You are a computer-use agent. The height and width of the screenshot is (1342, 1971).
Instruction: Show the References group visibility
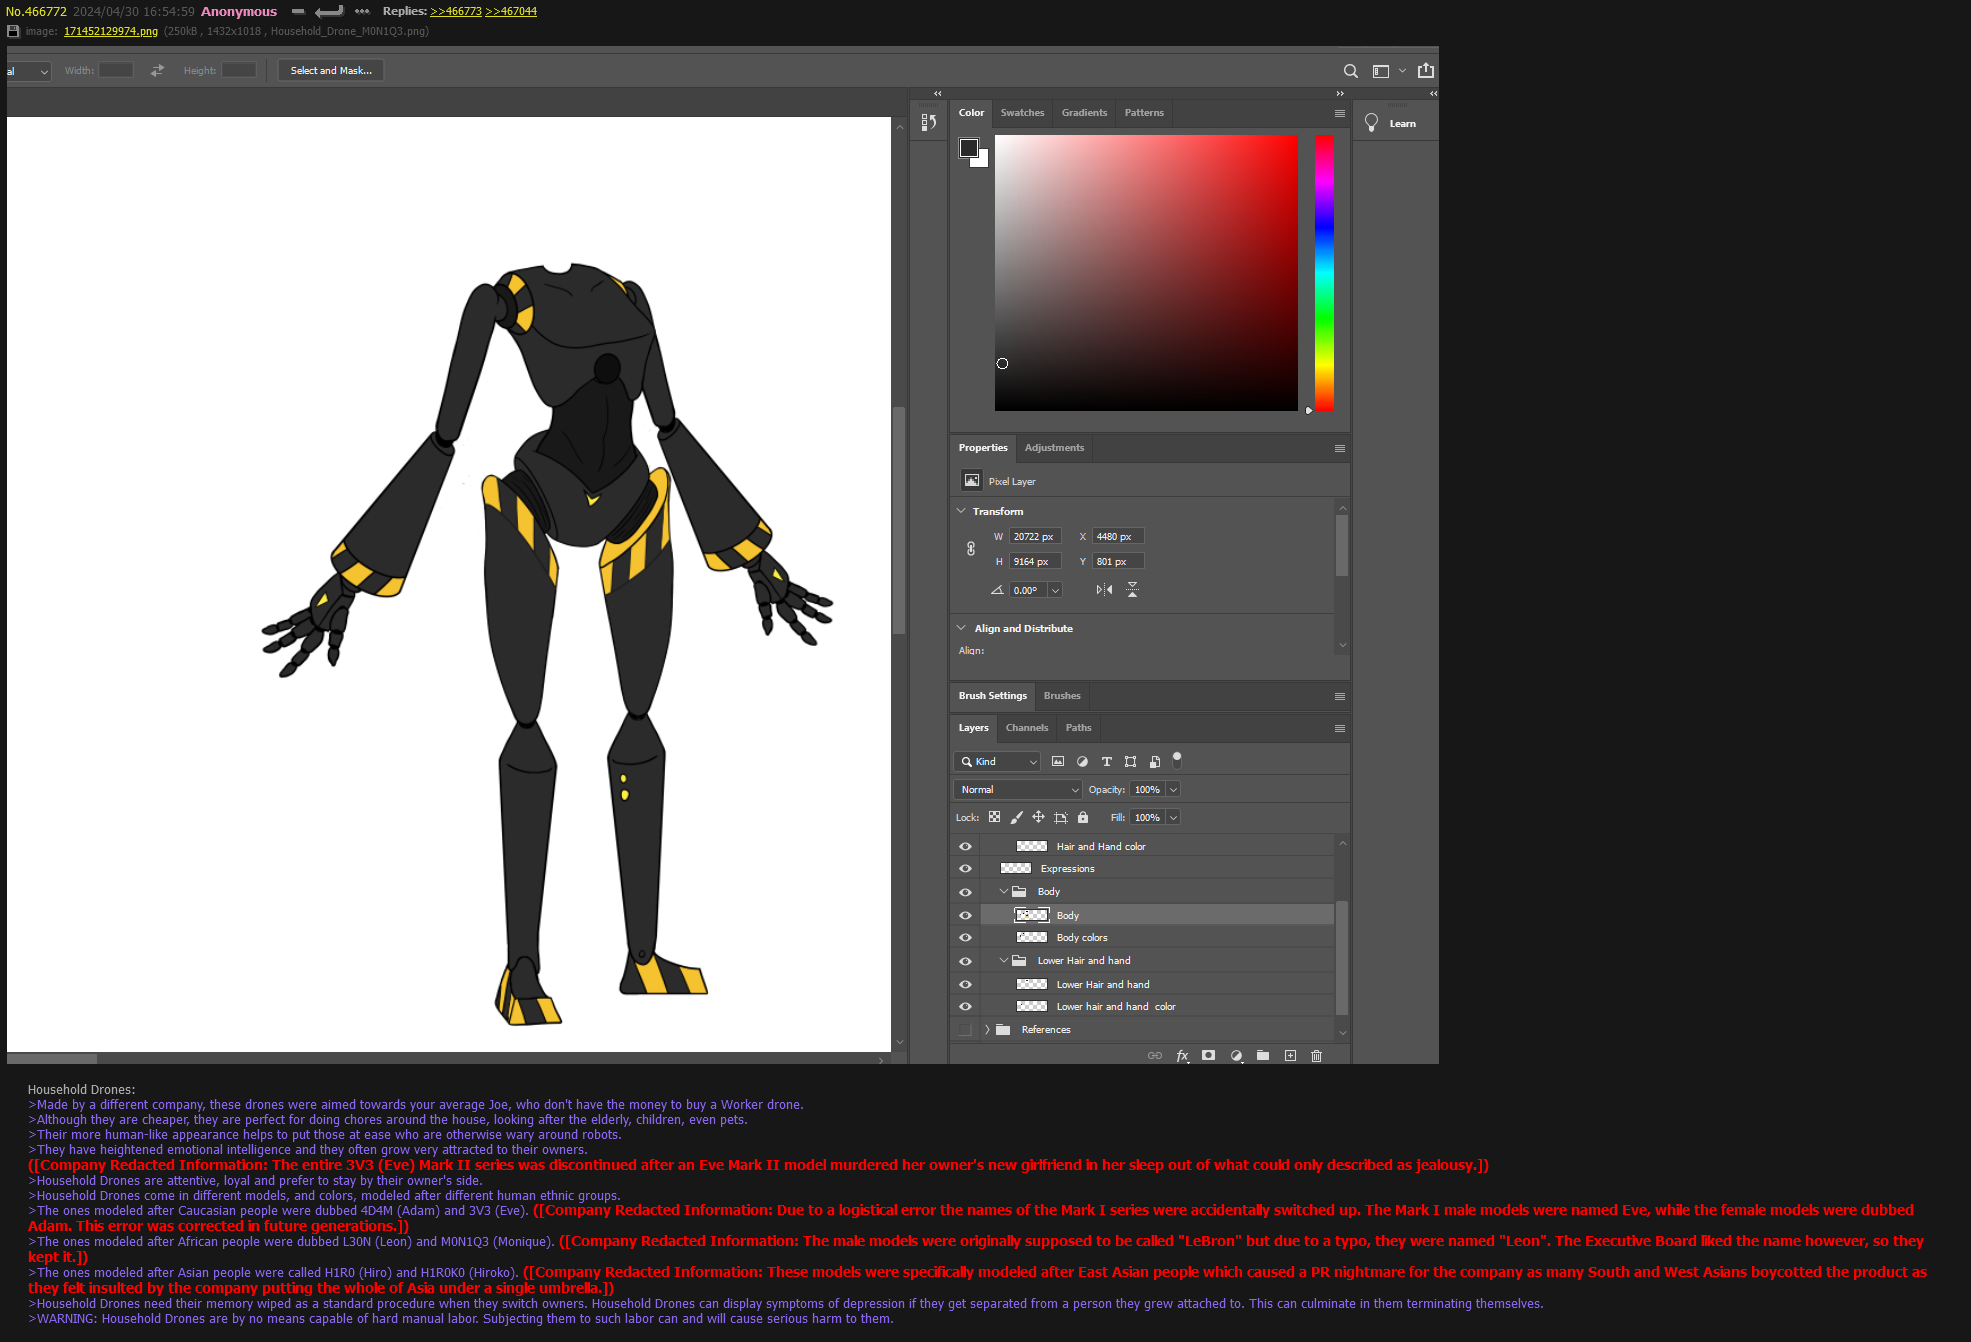point(965,1030)
